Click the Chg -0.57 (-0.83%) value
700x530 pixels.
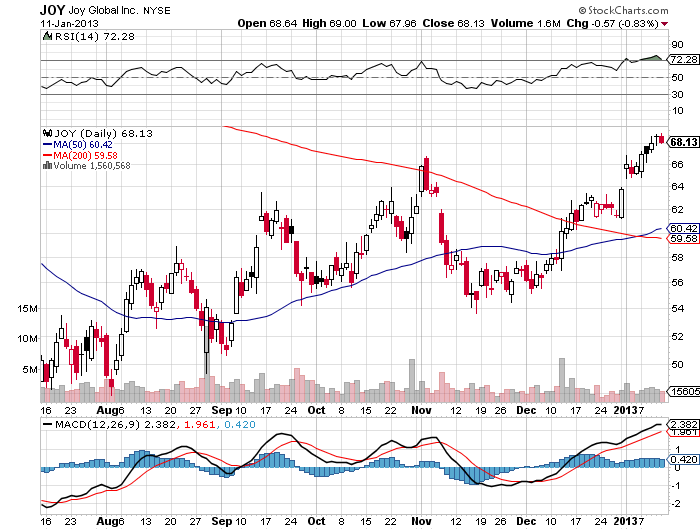(612, 23)
